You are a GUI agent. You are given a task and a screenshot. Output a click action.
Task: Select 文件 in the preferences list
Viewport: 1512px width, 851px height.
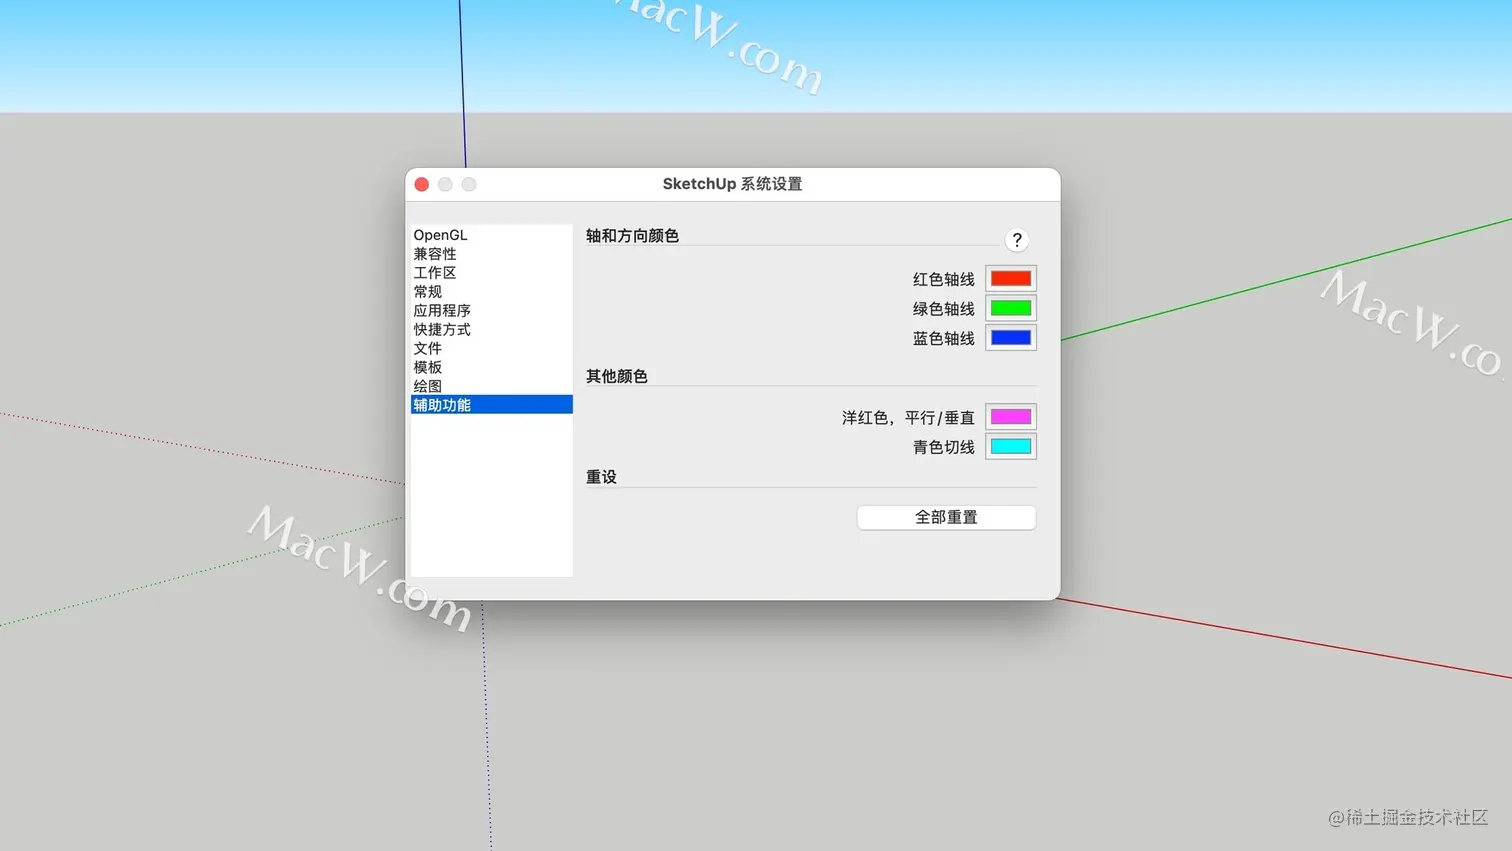[x=491, y=348]
